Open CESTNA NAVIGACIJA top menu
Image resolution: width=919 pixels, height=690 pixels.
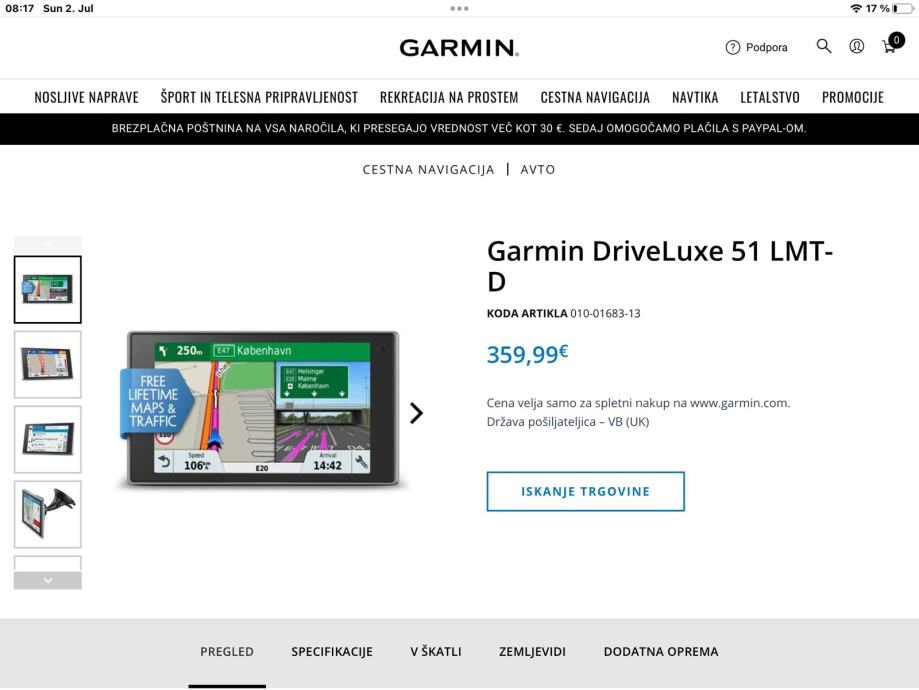click(x=595, y=97)
